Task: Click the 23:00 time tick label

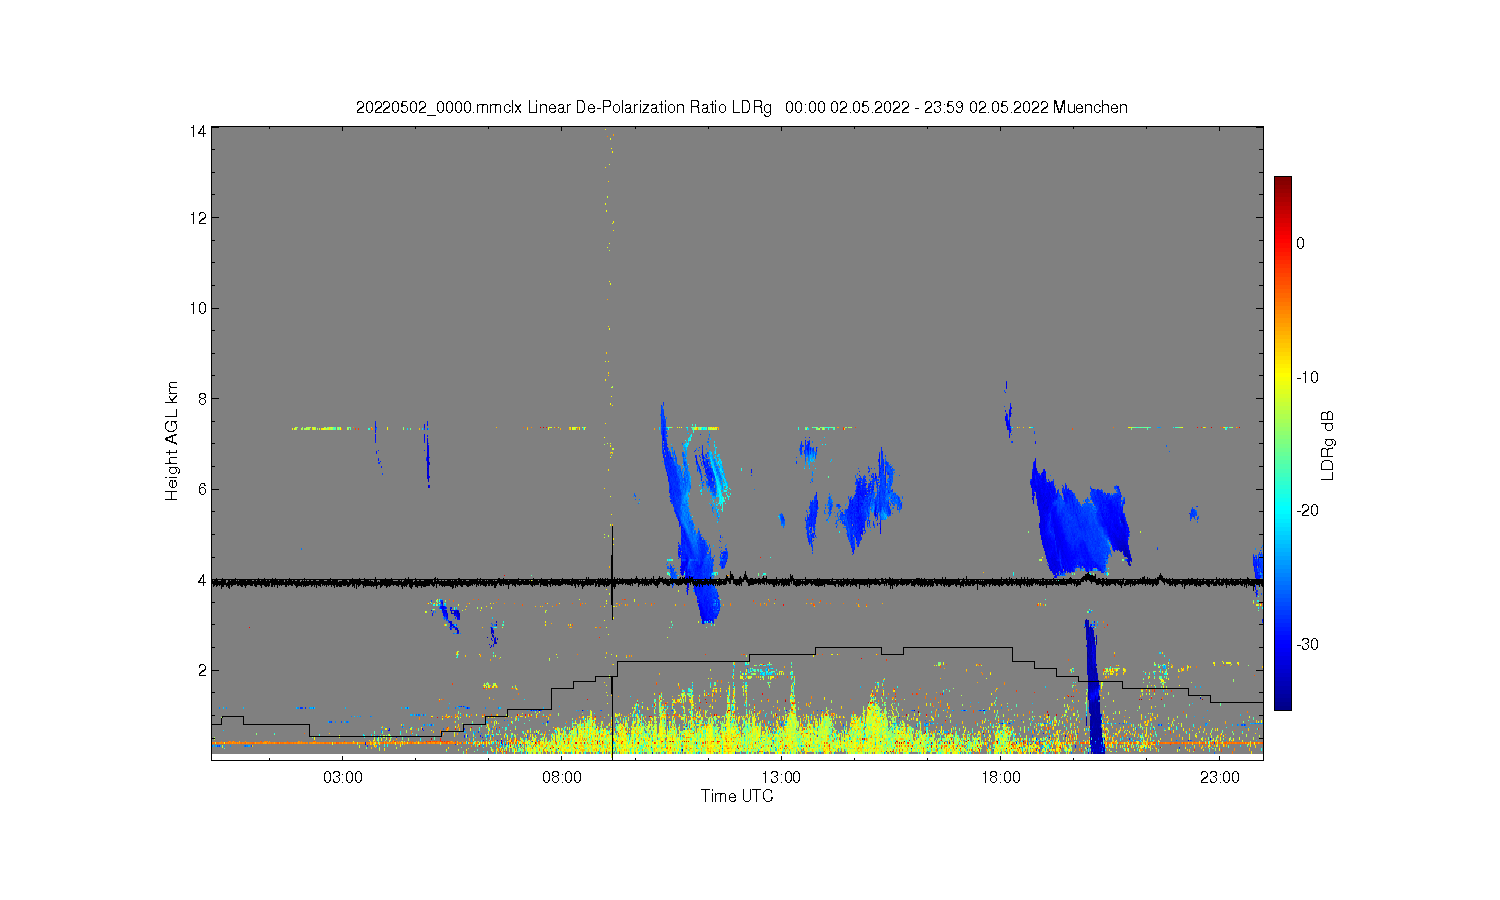Action: (1219, 778)
